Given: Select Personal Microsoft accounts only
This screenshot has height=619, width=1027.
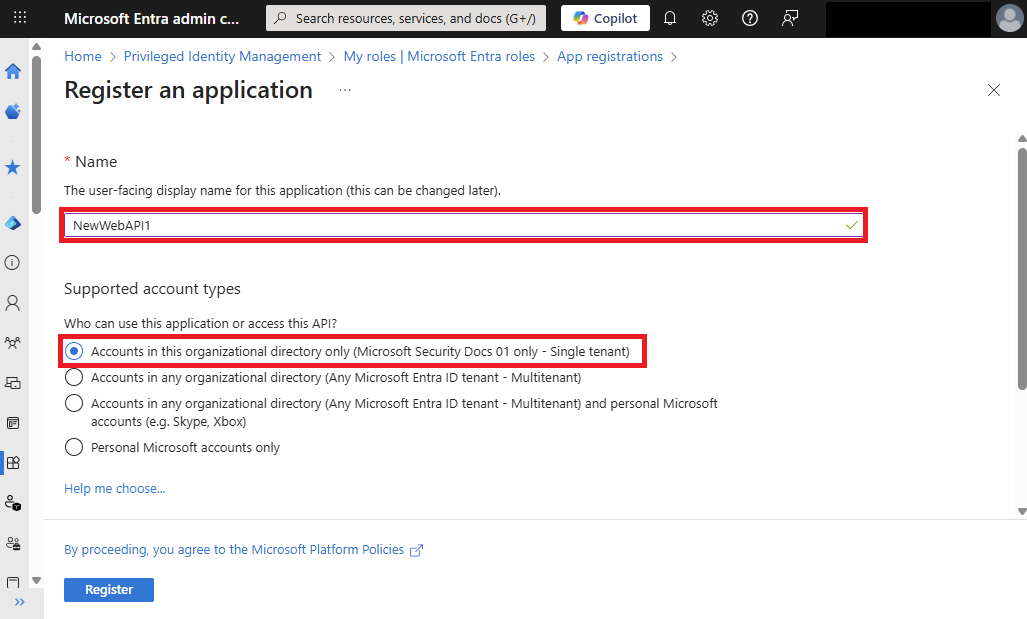Looking at the screenshot, I should [x=74, y=447].
